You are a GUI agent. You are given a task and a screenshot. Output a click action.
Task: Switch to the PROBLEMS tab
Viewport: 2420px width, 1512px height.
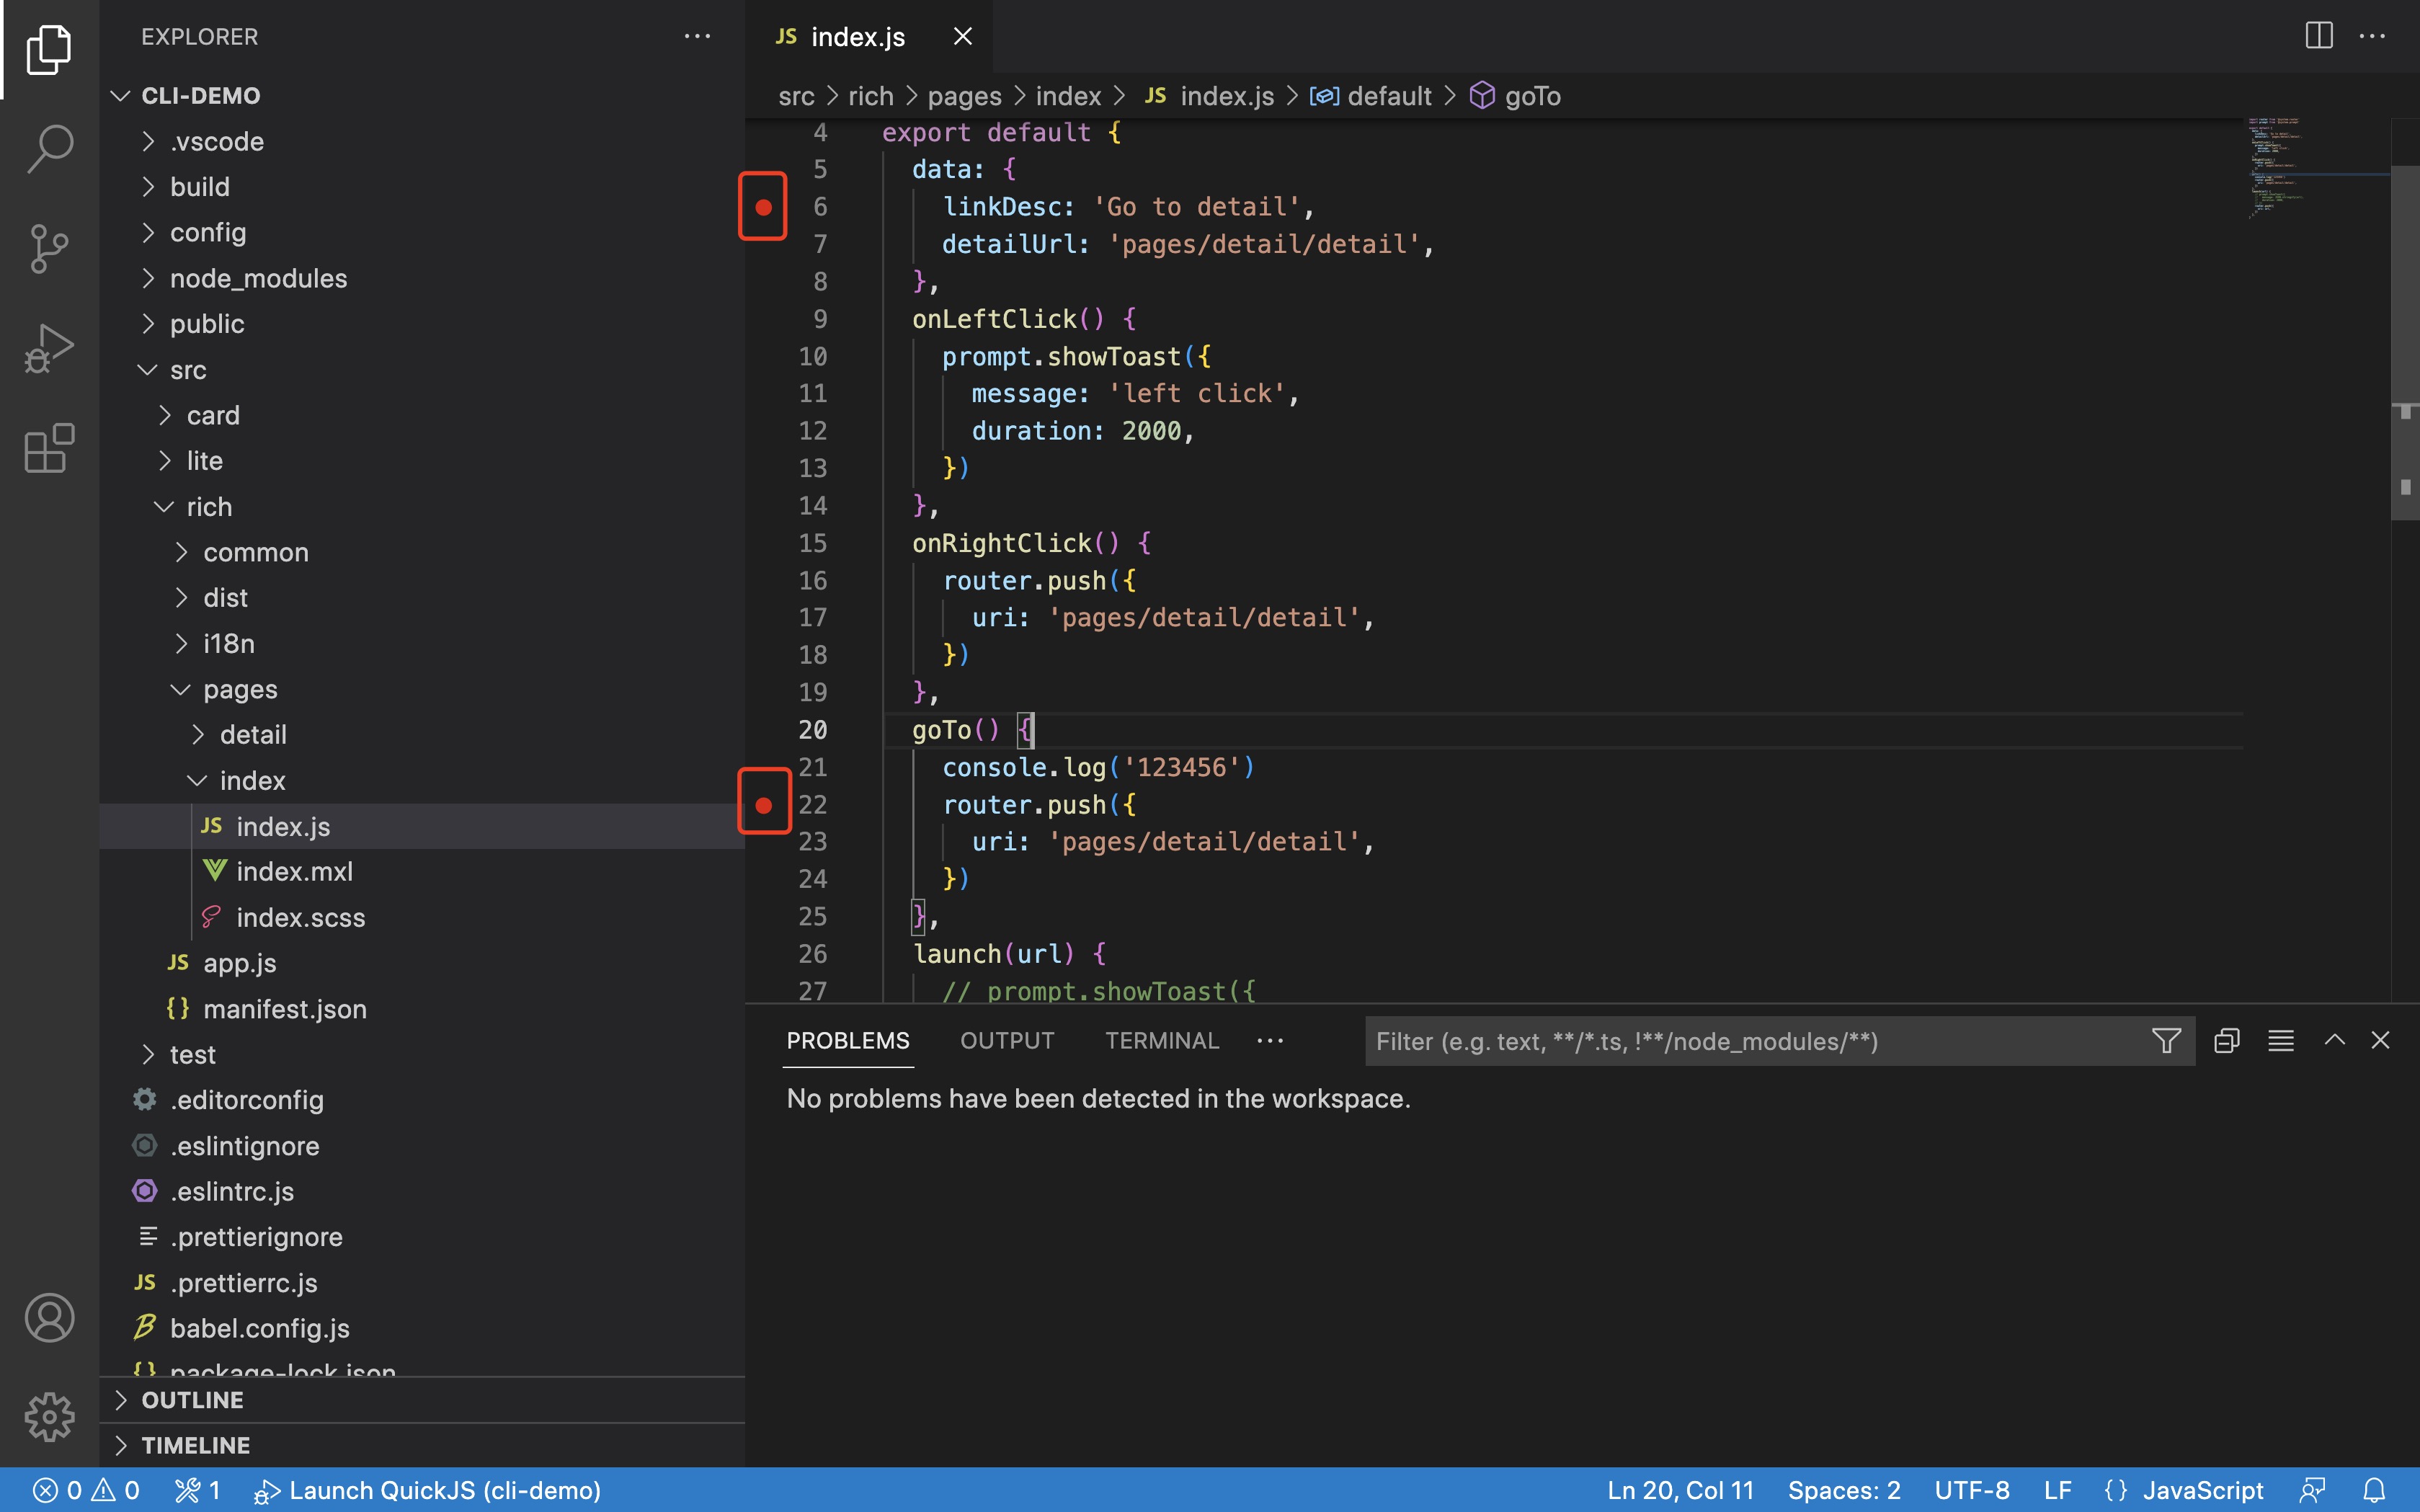[848, 1041]
